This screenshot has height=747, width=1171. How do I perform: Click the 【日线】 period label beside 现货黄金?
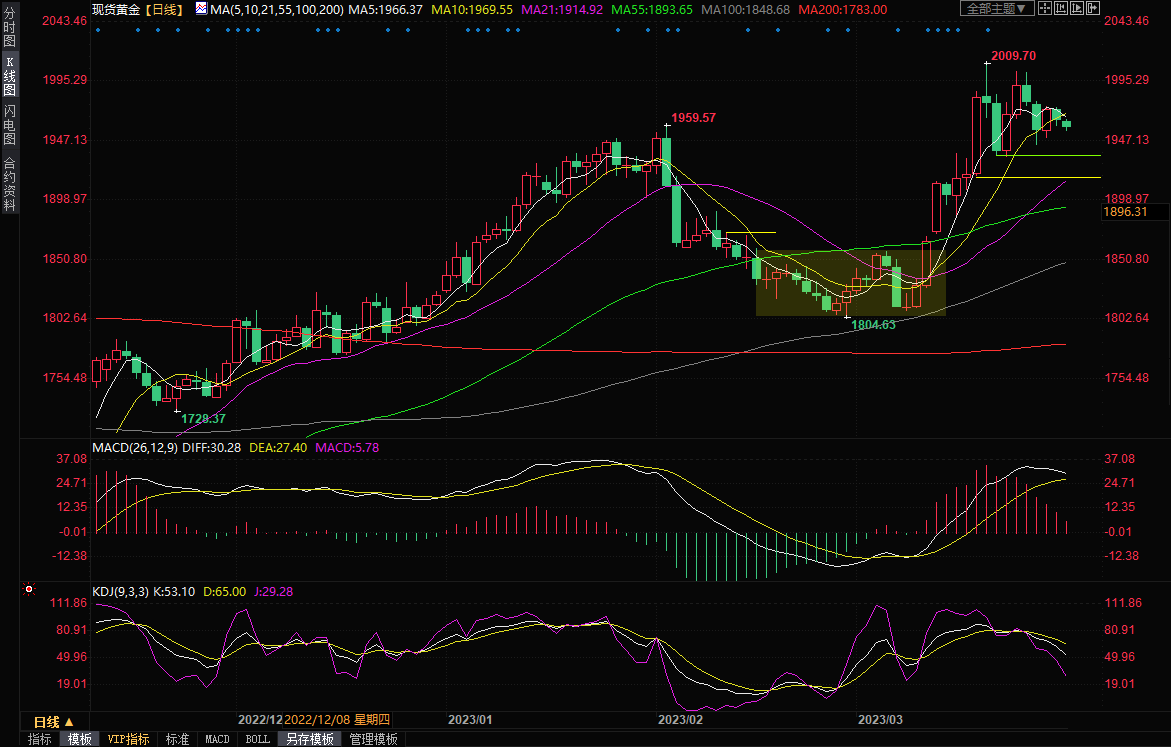point(162,9)
